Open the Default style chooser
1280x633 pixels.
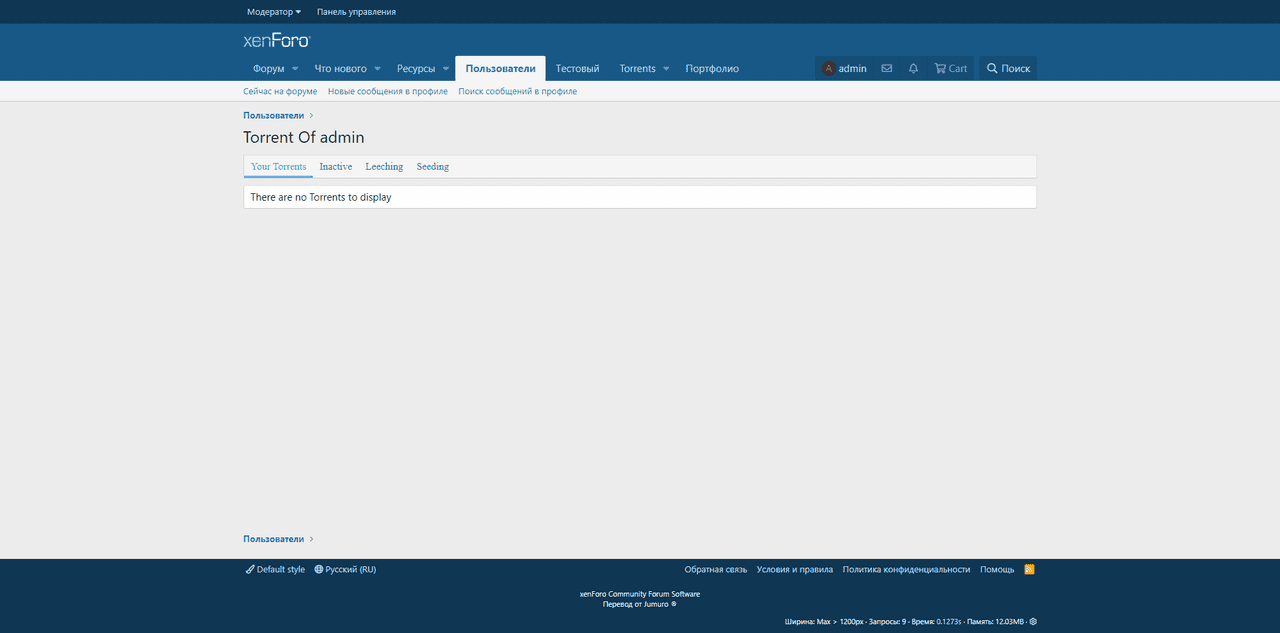275,569
